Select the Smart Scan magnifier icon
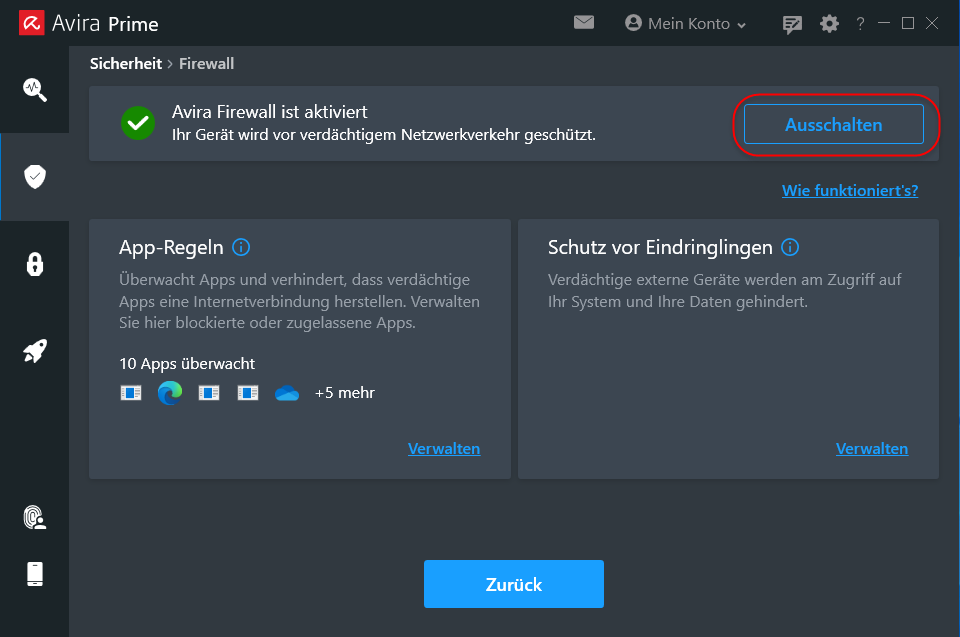The height and width of the screenshot is (637, 960). tap(35, 89)
